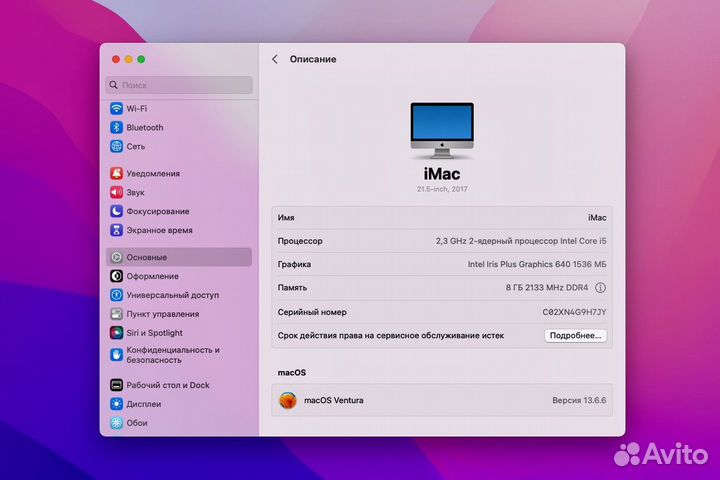Click the search magnifier icon
The image size is (720, 480).
click(x=113, y=85)
